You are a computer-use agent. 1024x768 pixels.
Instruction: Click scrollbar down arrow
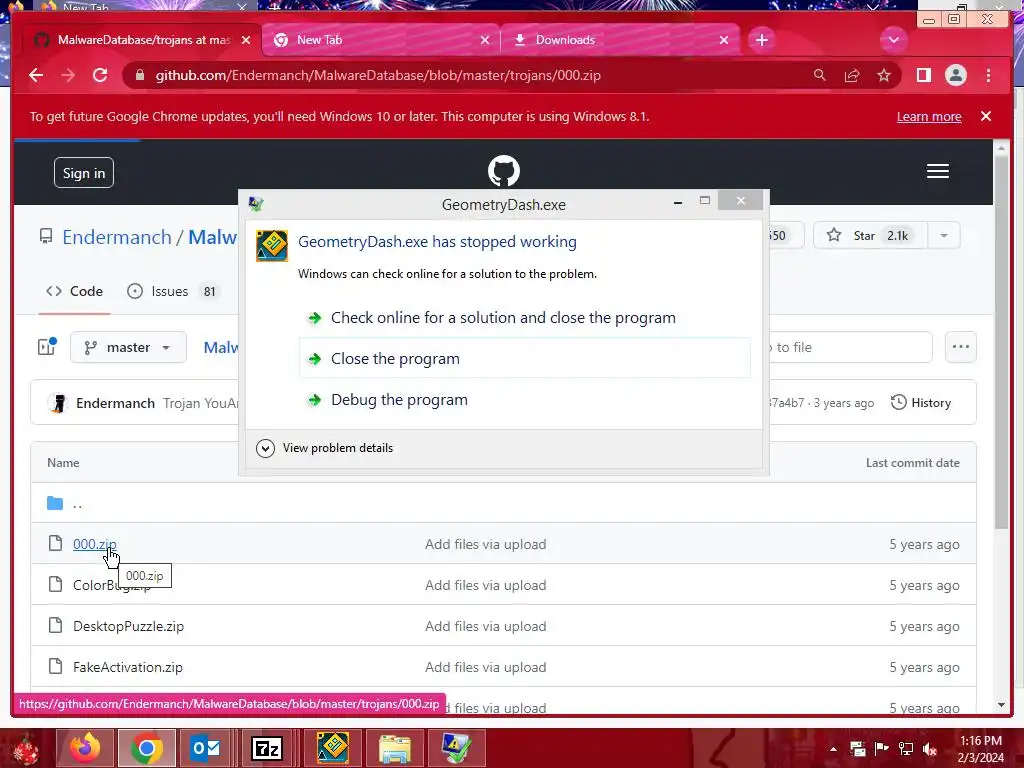coord(1001,705)
